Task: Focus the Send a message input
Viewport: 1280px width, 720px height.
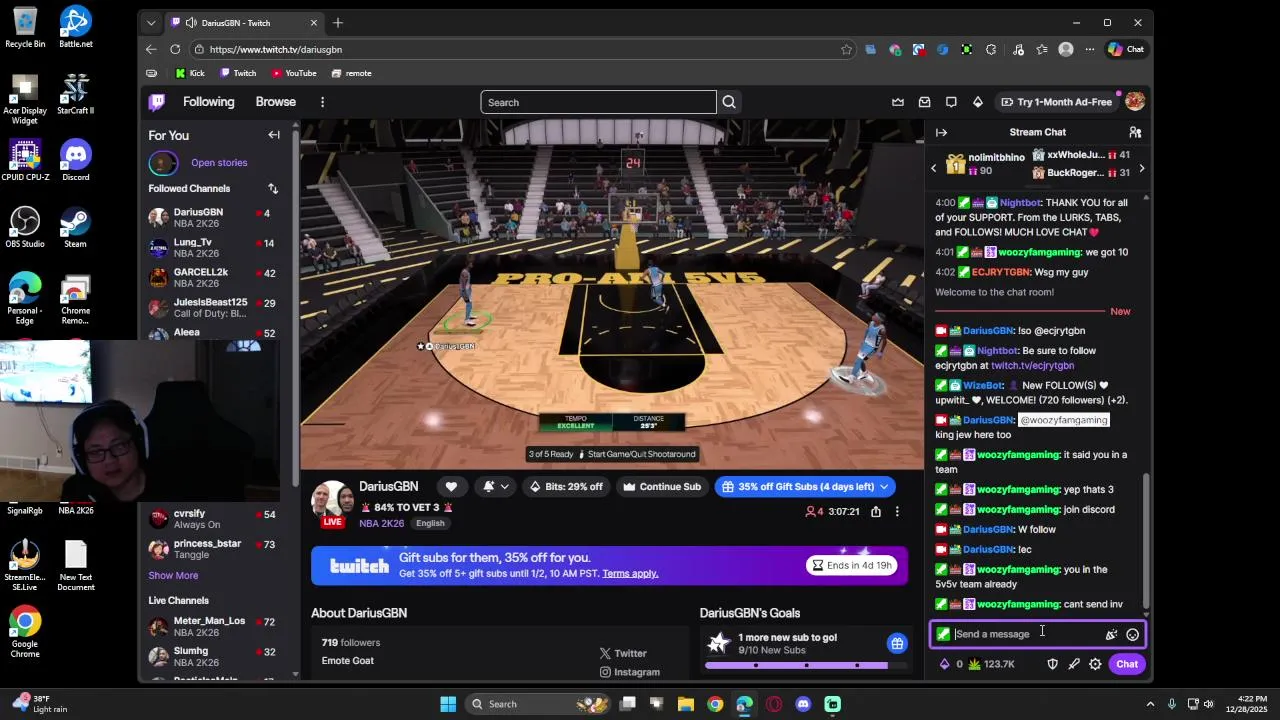Action: [x=1027, y=634]
